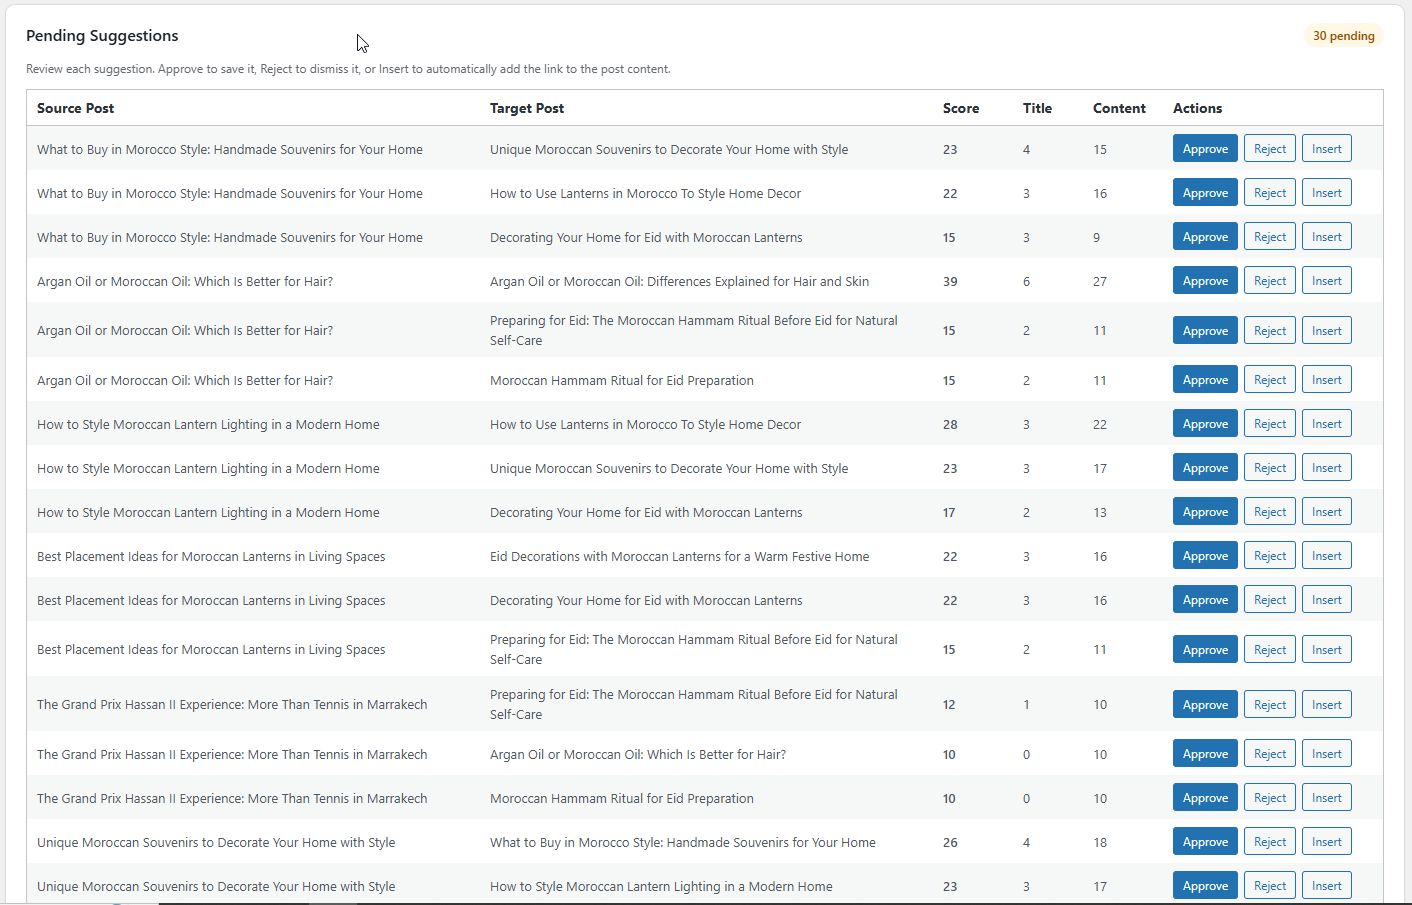Insert Unique Souvenirs link to How to Style Lantern Lighting
Screen dimensions: 1412x905
click(x=1327, y=886)
